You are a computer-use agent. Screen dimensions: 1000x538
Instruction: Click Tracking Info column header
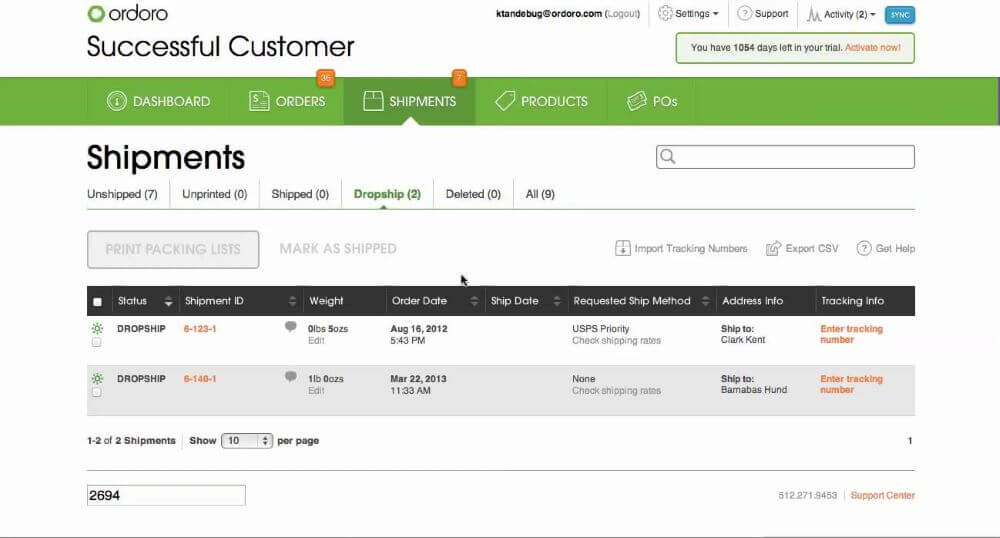853,301
